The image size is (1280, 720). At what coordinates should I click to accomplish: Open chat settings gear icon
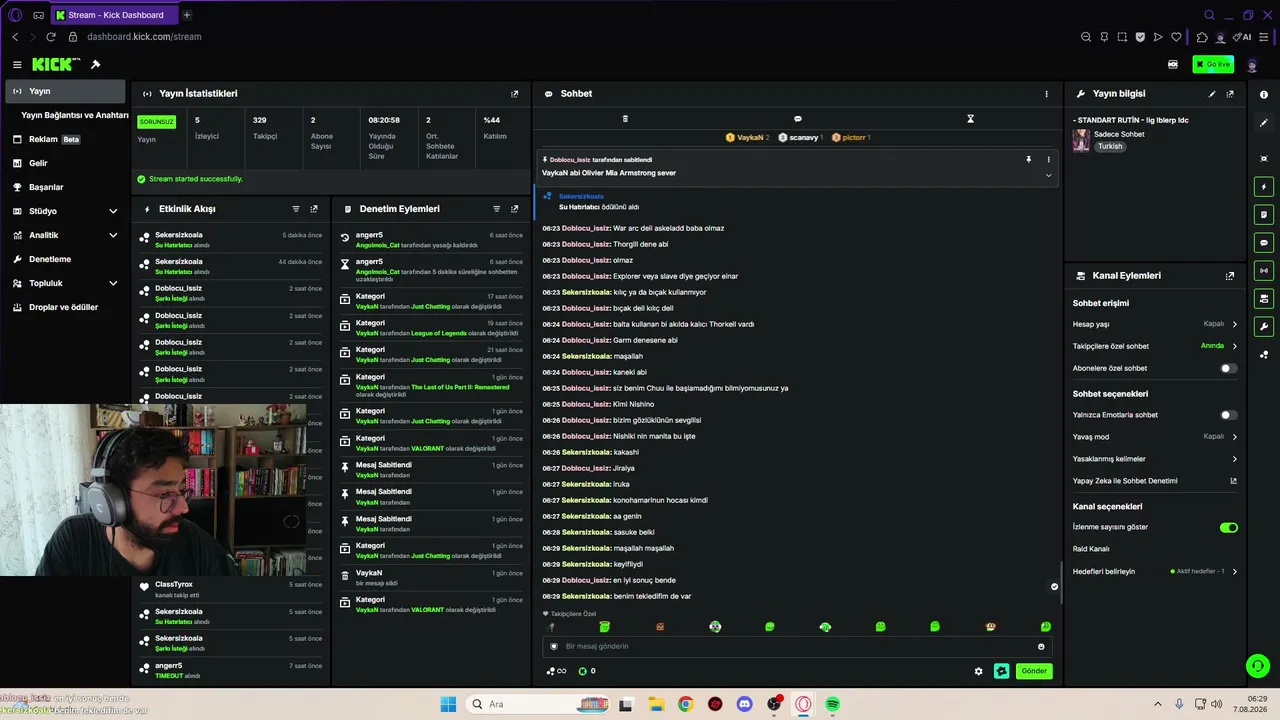click(x=979, y=671)
